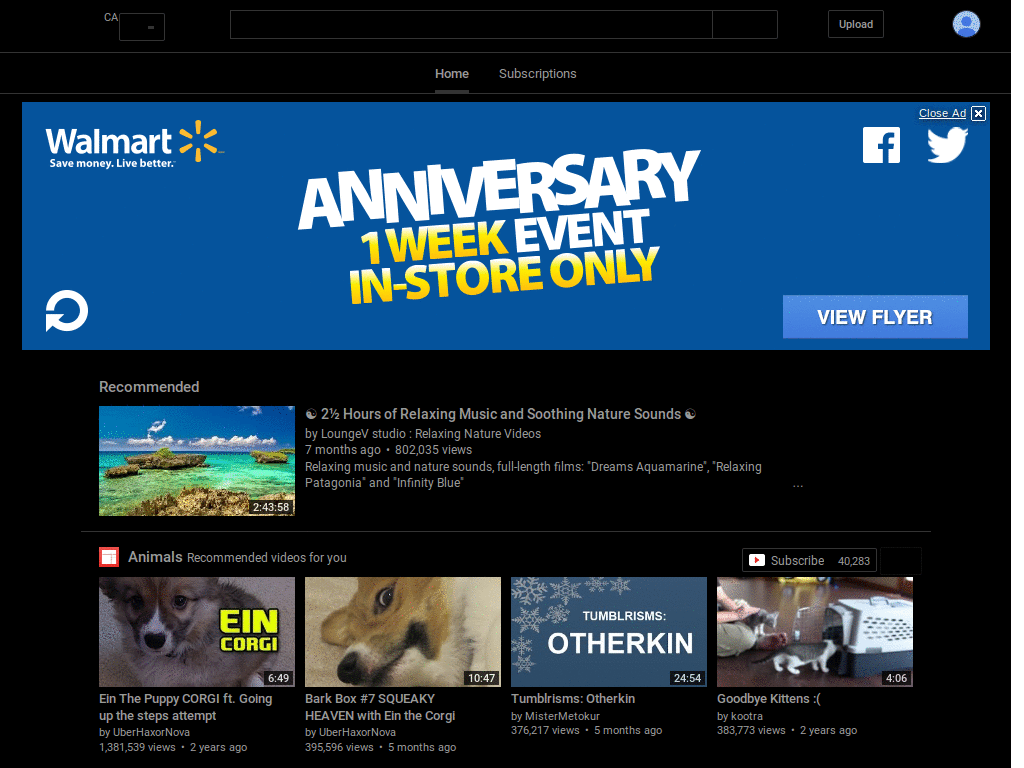Open the dropdown box next to CA
1024x768 pixels.
coord(142,27)
